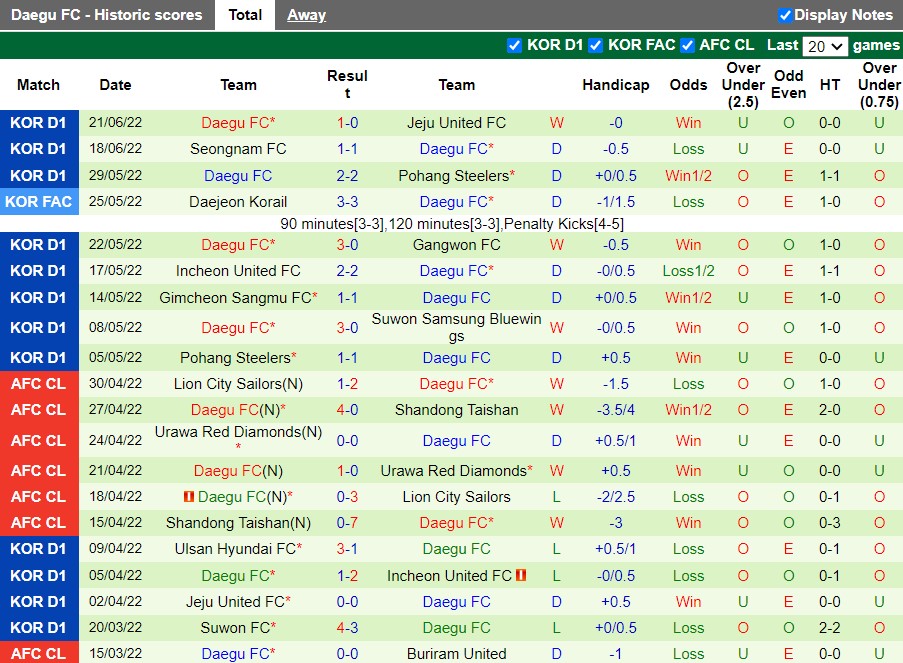
Task: Open the Pohang Steelers team link
Action: (455, 175)
